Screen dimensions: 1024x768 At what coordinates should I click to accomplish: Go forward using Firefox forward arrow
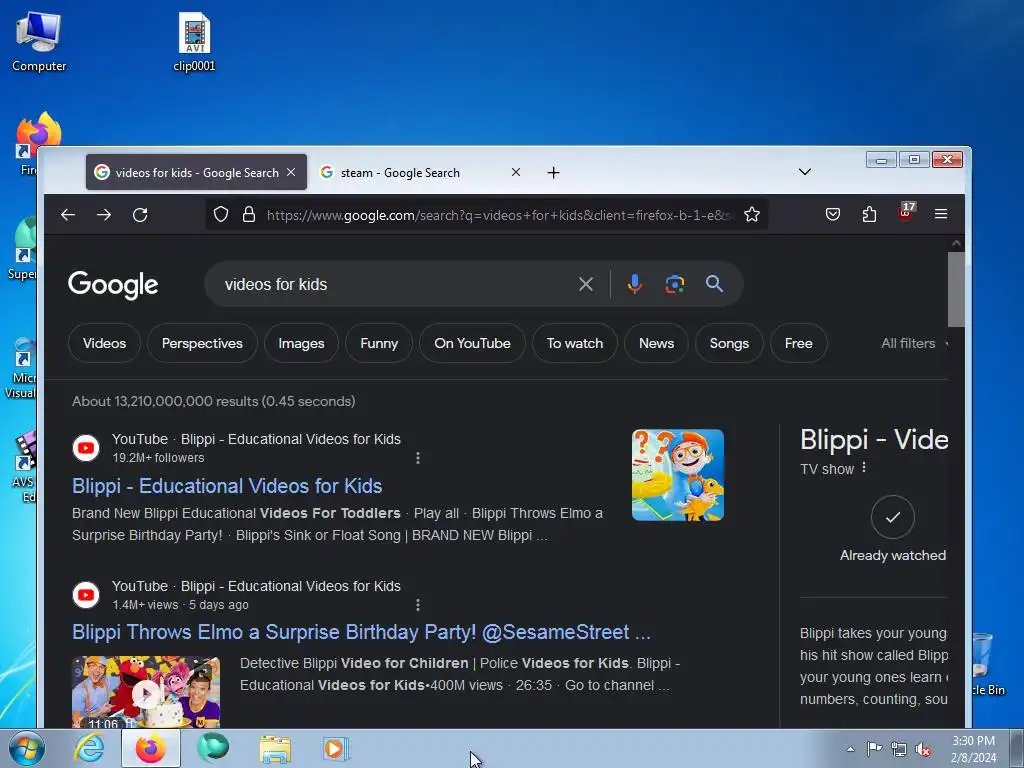pyautogui.click(x=104, y=215)
